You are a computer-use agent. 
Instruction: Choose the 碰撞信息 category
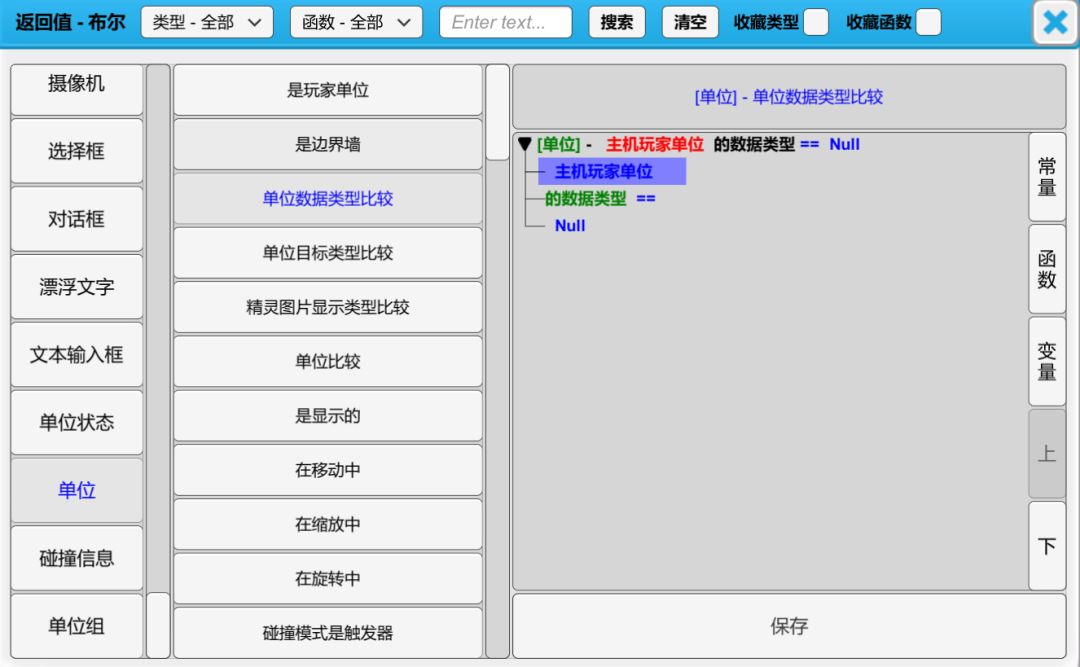click(x=77, y=558)
